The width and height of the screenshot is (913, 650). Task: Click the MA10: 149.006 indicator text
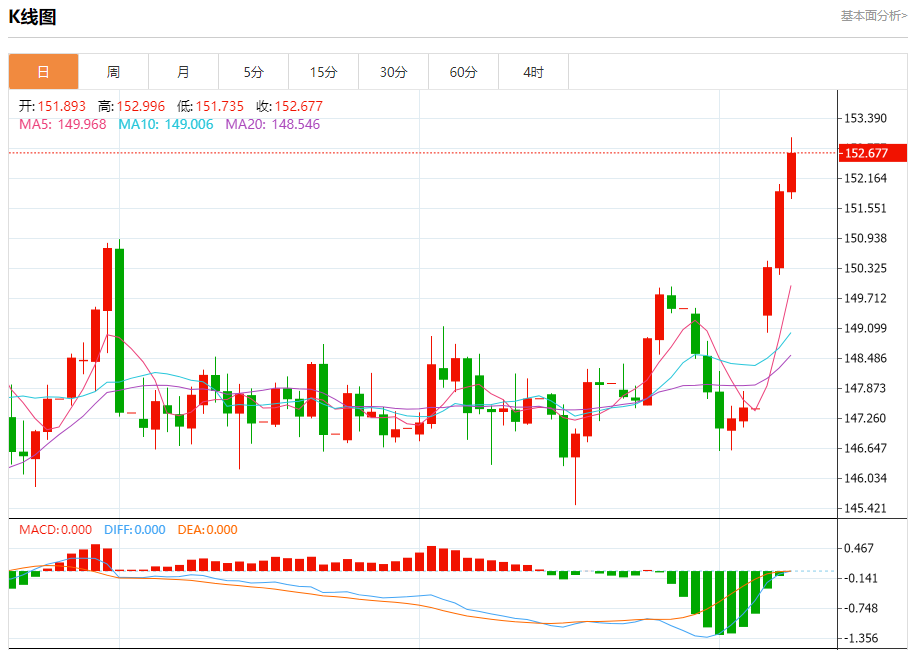coord(166,124)
